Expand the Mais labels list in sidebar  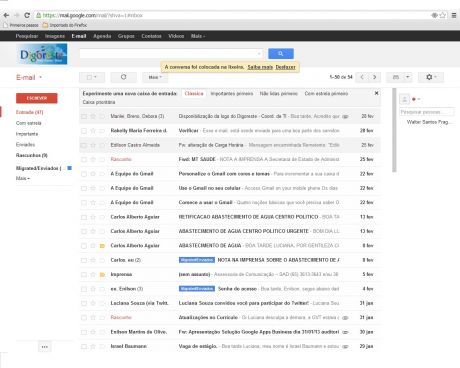(x=23, y=178)
